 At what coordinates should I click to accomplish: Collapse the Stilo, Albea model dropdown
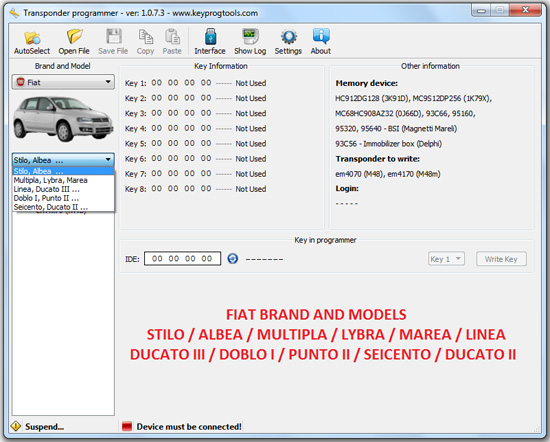[x=63, y=160]
